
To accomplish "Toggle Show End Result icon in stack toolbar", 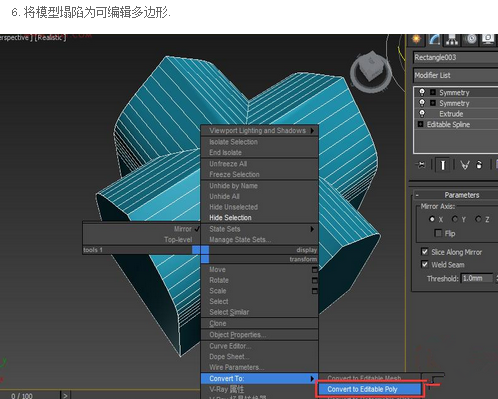I will tap(443, 165).
